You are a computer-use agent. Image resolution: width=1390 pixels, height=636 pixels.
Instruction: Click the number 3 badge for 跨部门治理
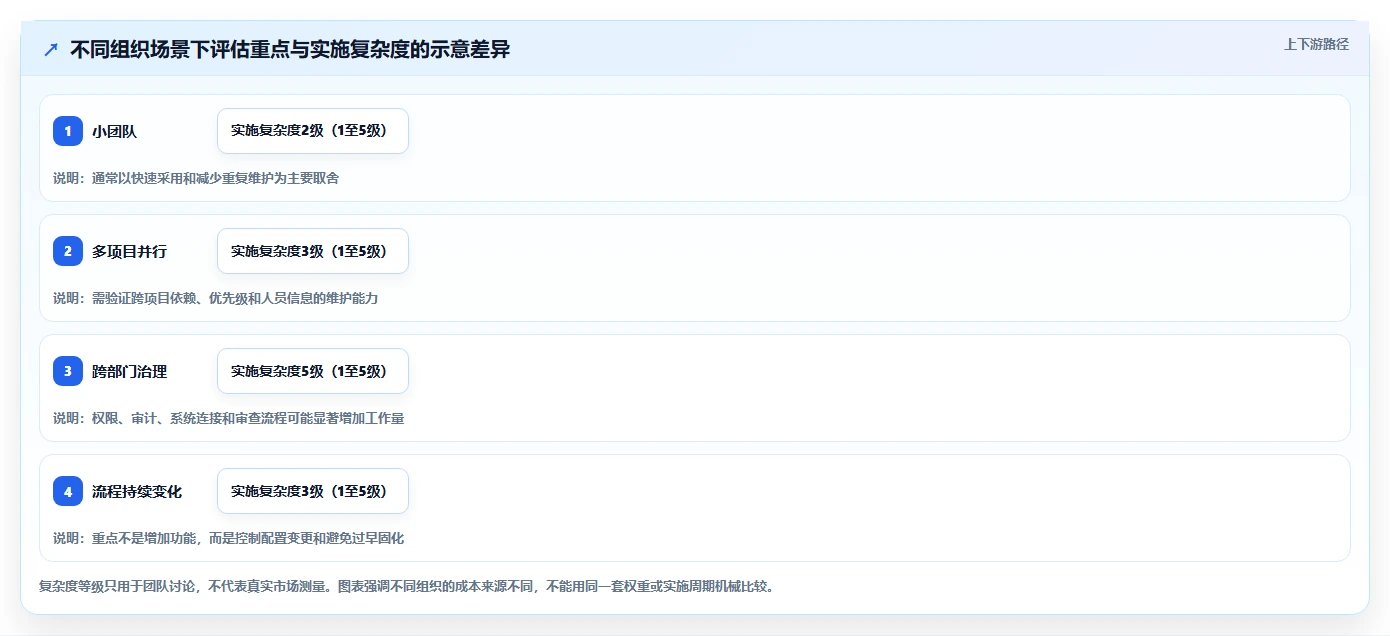(x=68, y=371)
